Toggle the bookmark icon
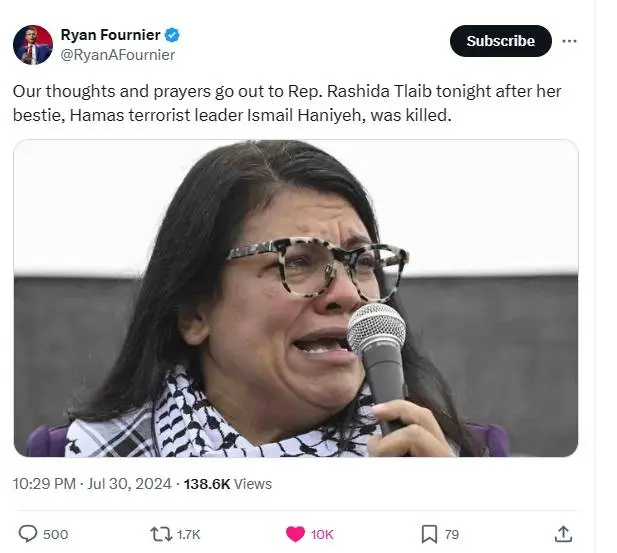Image resolution: width=617 pixels, height=553 pixels. 429,534
